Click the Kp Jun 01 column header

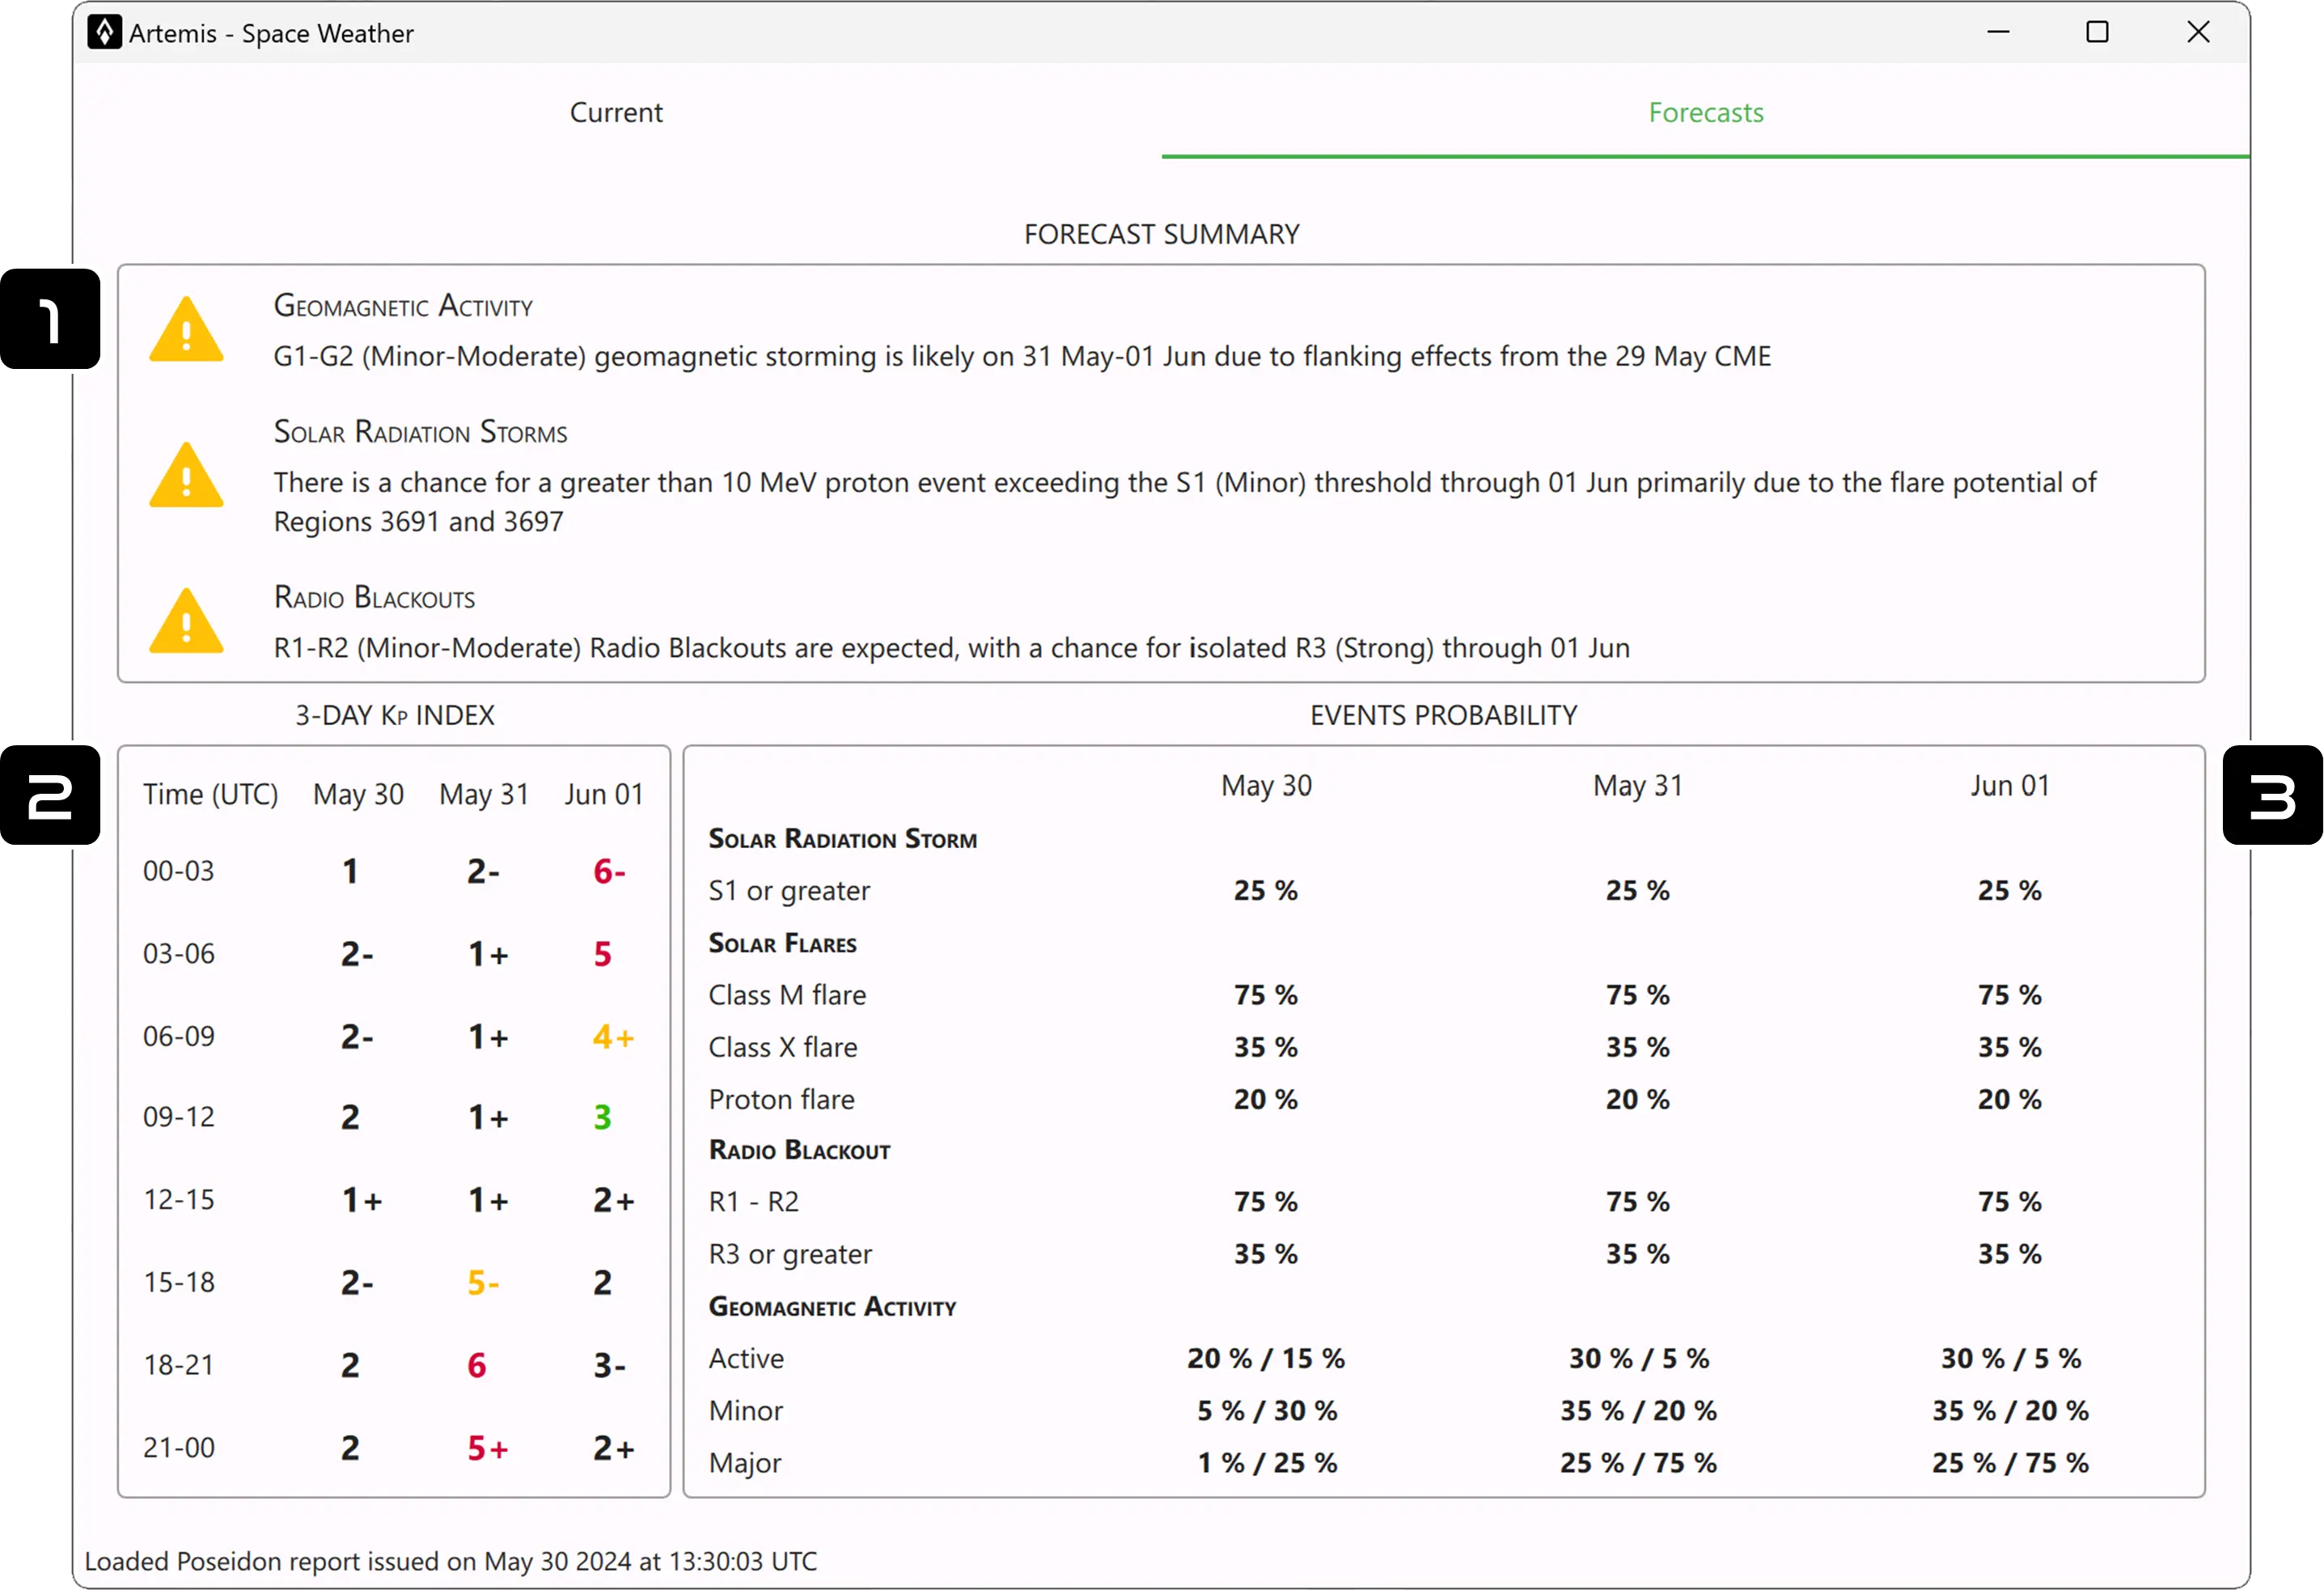click(x=603, y=794)
